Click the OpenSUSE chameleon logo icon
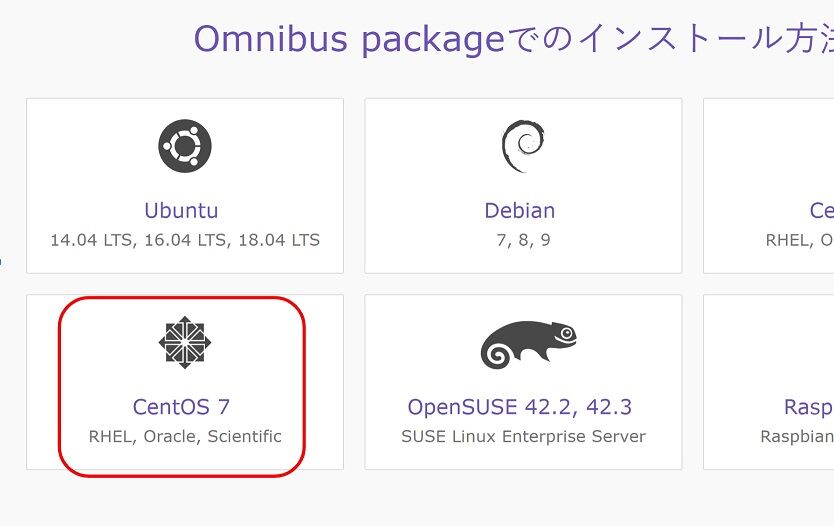This screenshot has width=834, height=526. click(529, 345)
